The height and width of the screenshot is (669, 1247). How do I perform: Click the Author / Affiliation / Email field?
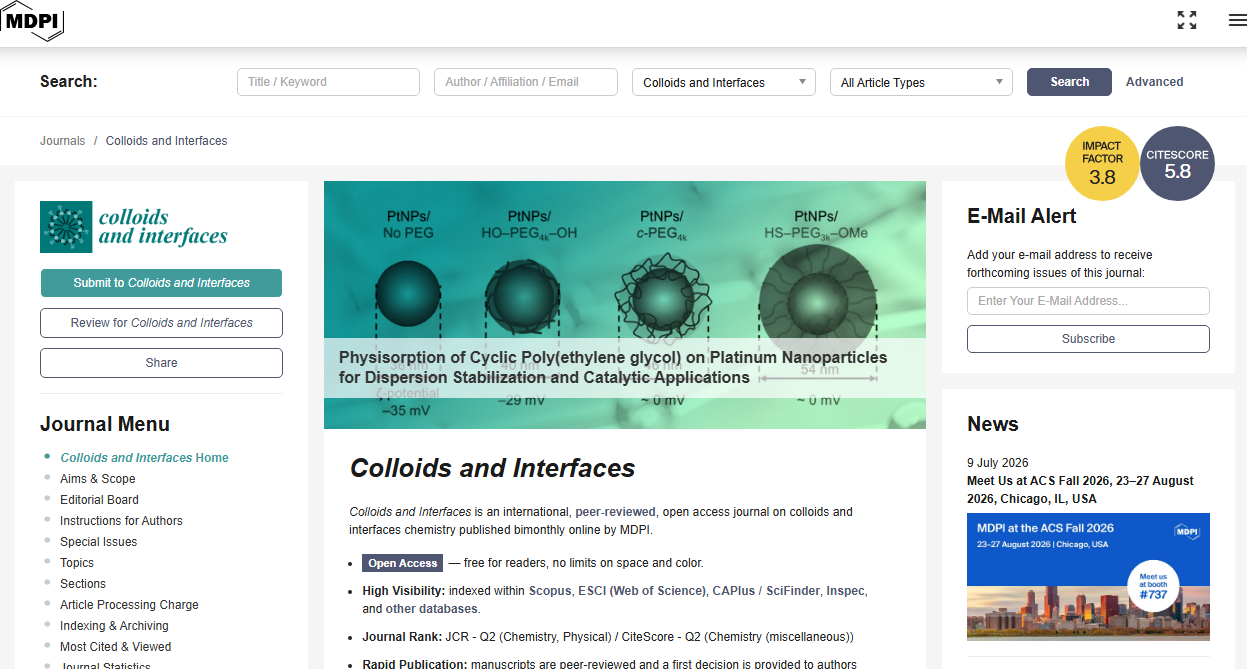point(526,82)
